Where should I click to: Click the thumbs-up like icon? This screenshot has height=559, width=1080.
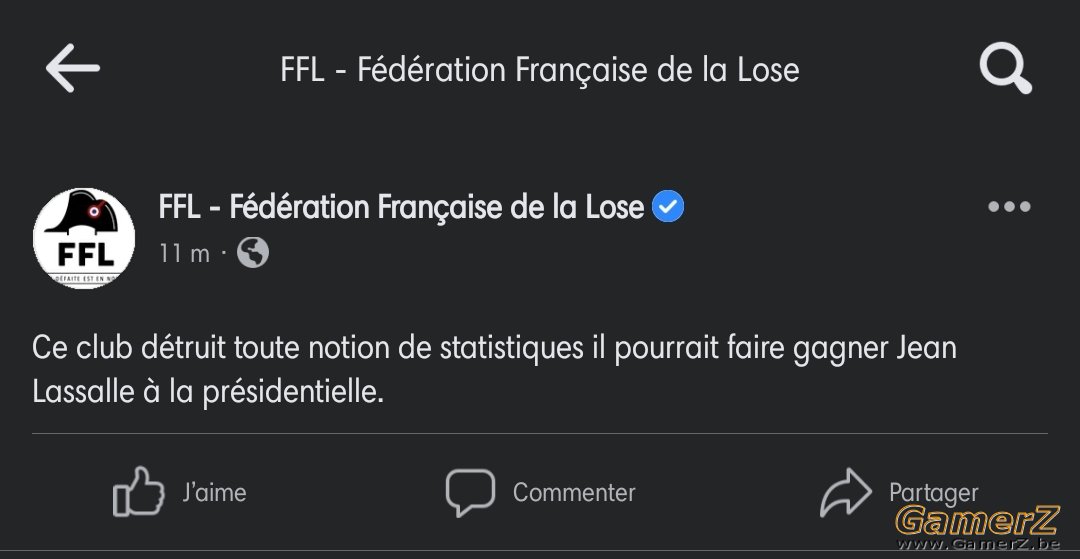pyautogui.click(x=138, y=492)
